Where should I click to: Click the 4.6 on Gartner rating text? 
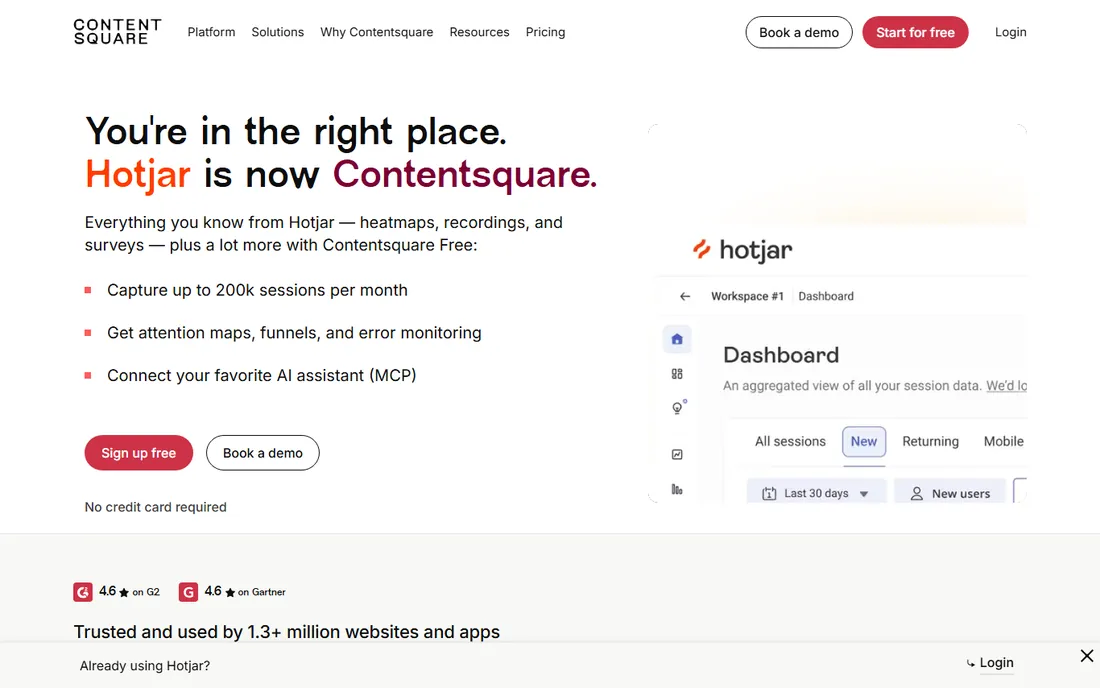click(245, 592)
